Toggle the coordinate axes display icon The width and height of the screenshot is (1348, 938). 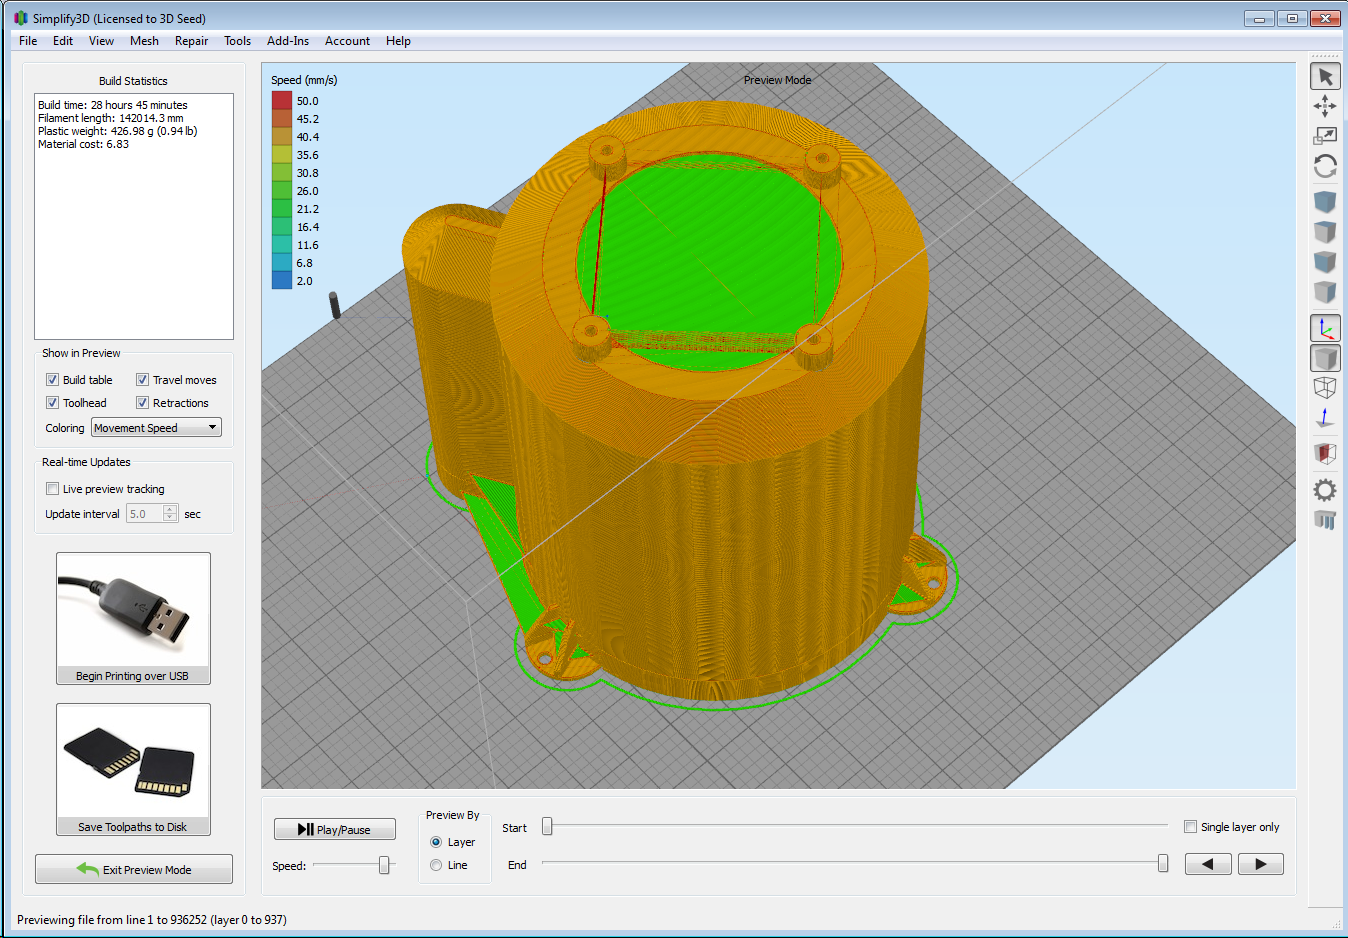point(1325,328)
